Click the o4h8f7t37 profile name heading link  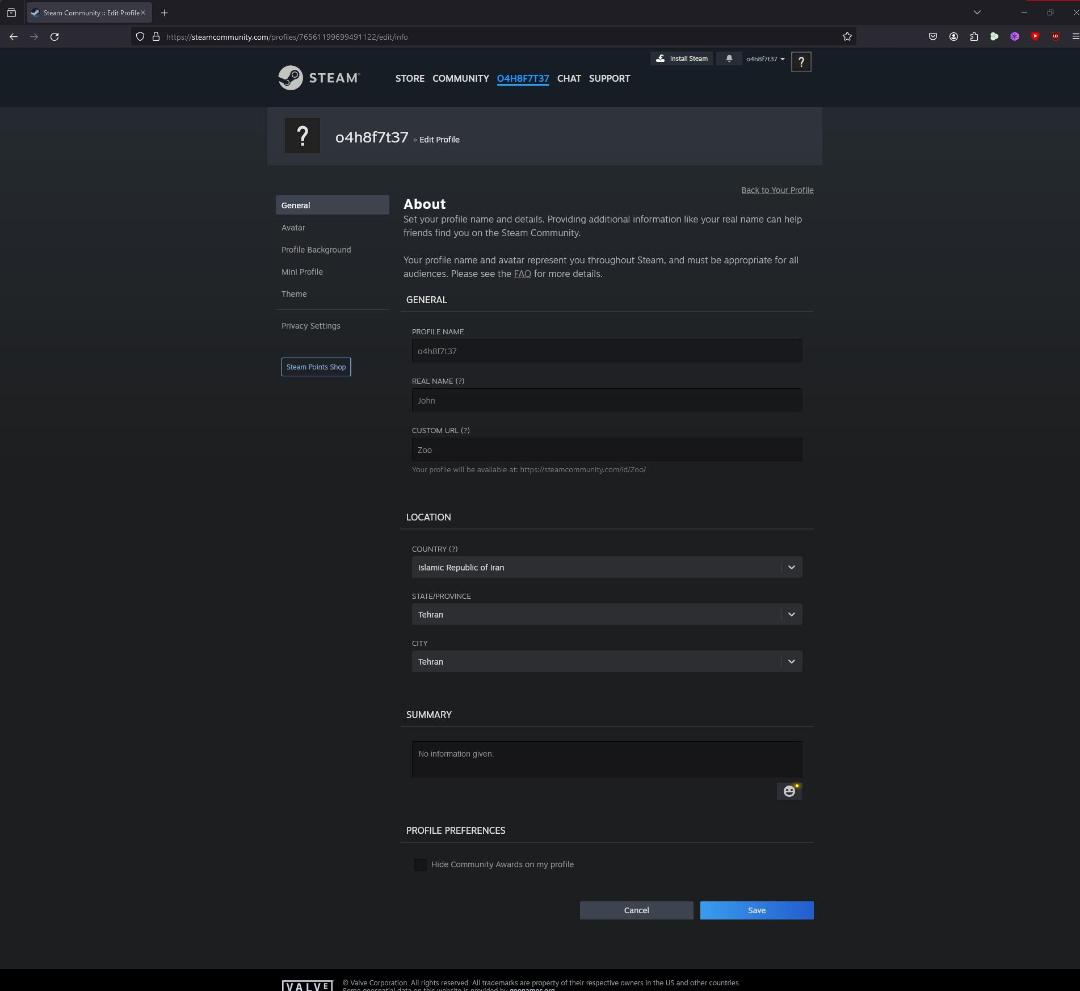pyautogui.click(x=371, y=137)
